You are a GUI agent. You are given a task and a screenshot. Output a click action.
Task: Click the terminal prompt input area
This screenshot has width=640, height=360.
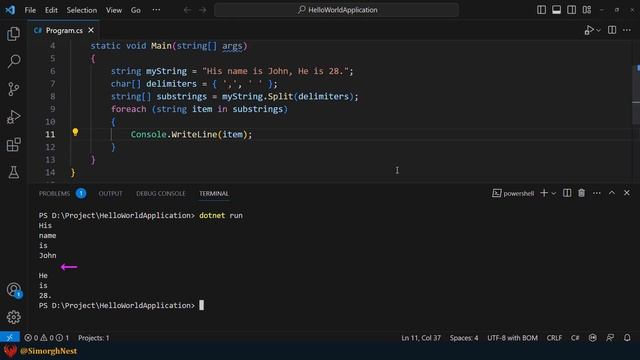[201, 305]
